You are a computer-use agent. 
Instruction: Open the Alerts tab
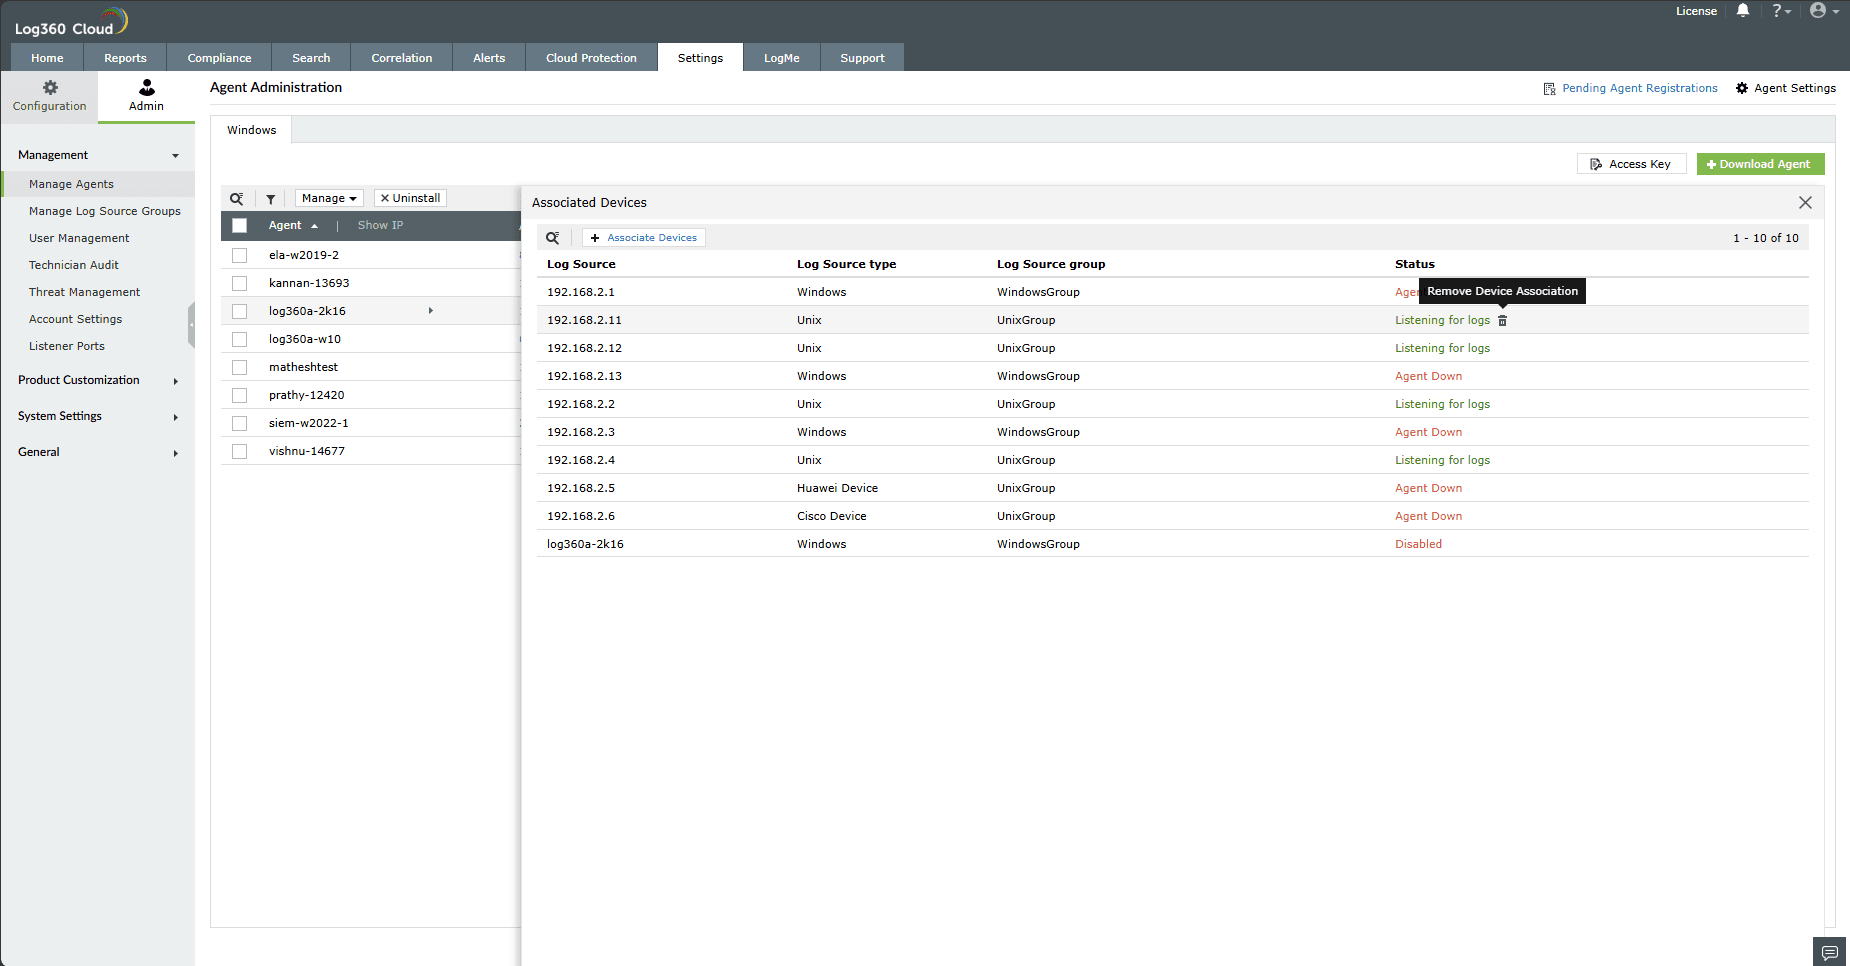489,58
